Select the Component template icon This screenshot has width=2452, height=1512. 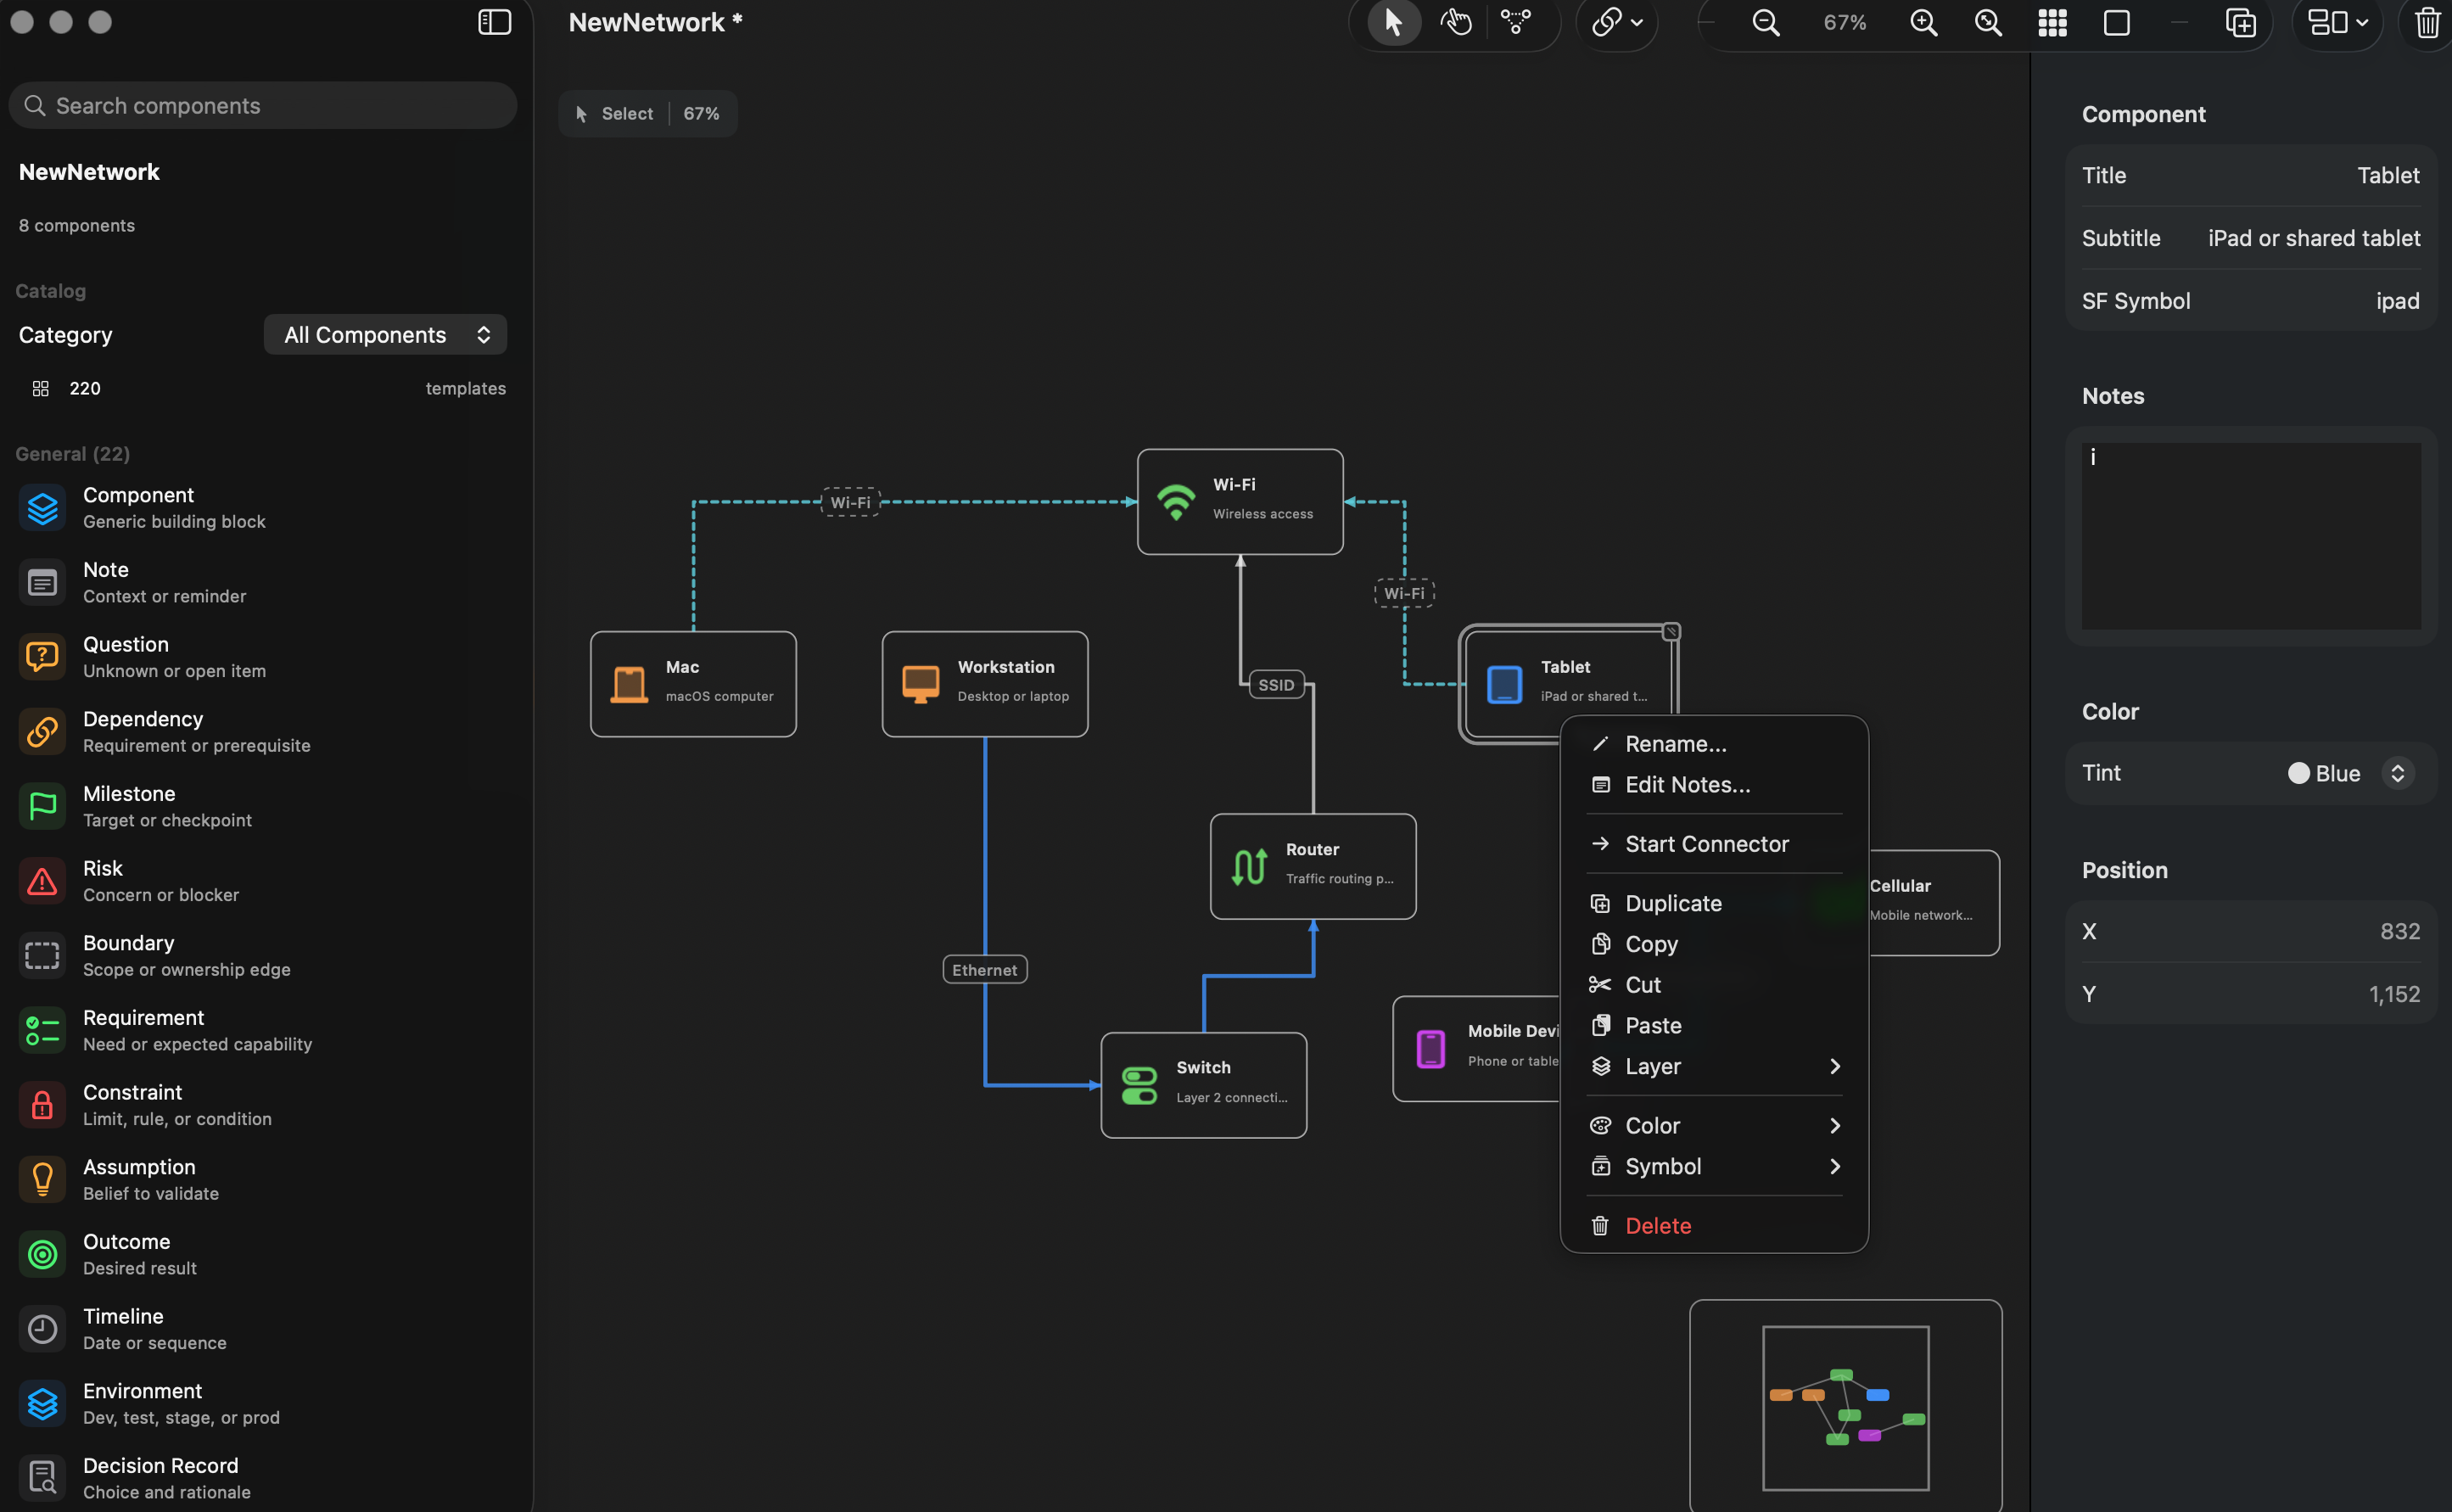coord(42,508)
